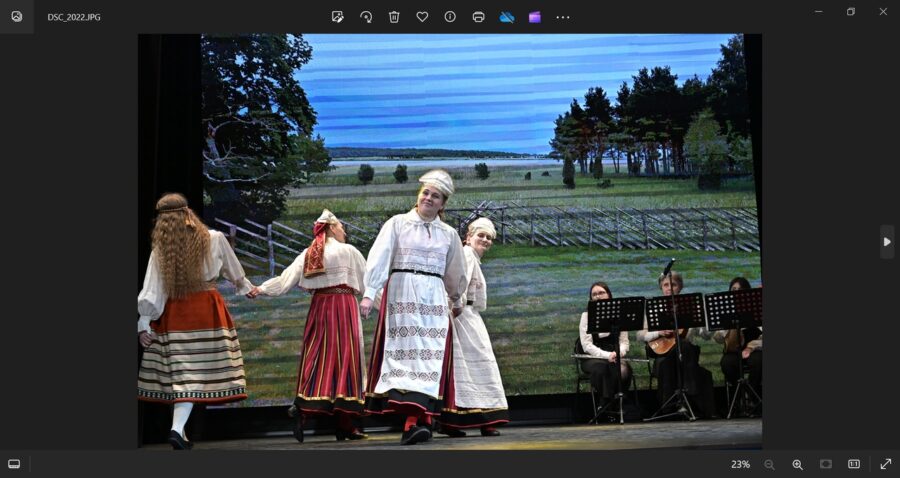Toggle the filmstrip icon in the bottom bar
Viewport: 900px width, 478px height.
point(14,464)
